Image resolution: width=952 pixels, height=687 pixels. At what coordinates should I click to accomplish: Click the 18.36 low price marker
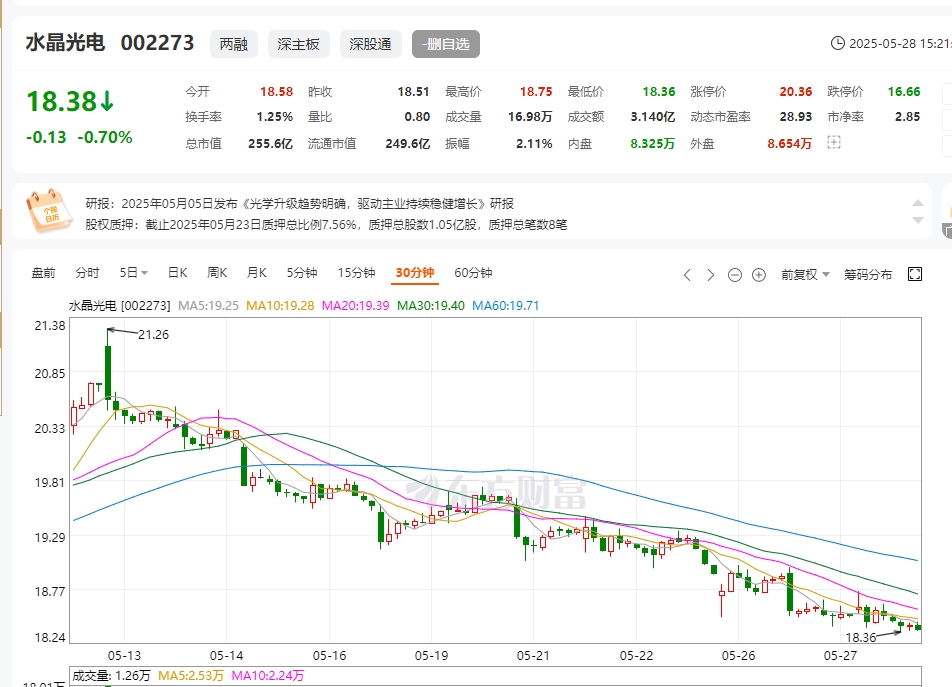click(x=861, y=637)
